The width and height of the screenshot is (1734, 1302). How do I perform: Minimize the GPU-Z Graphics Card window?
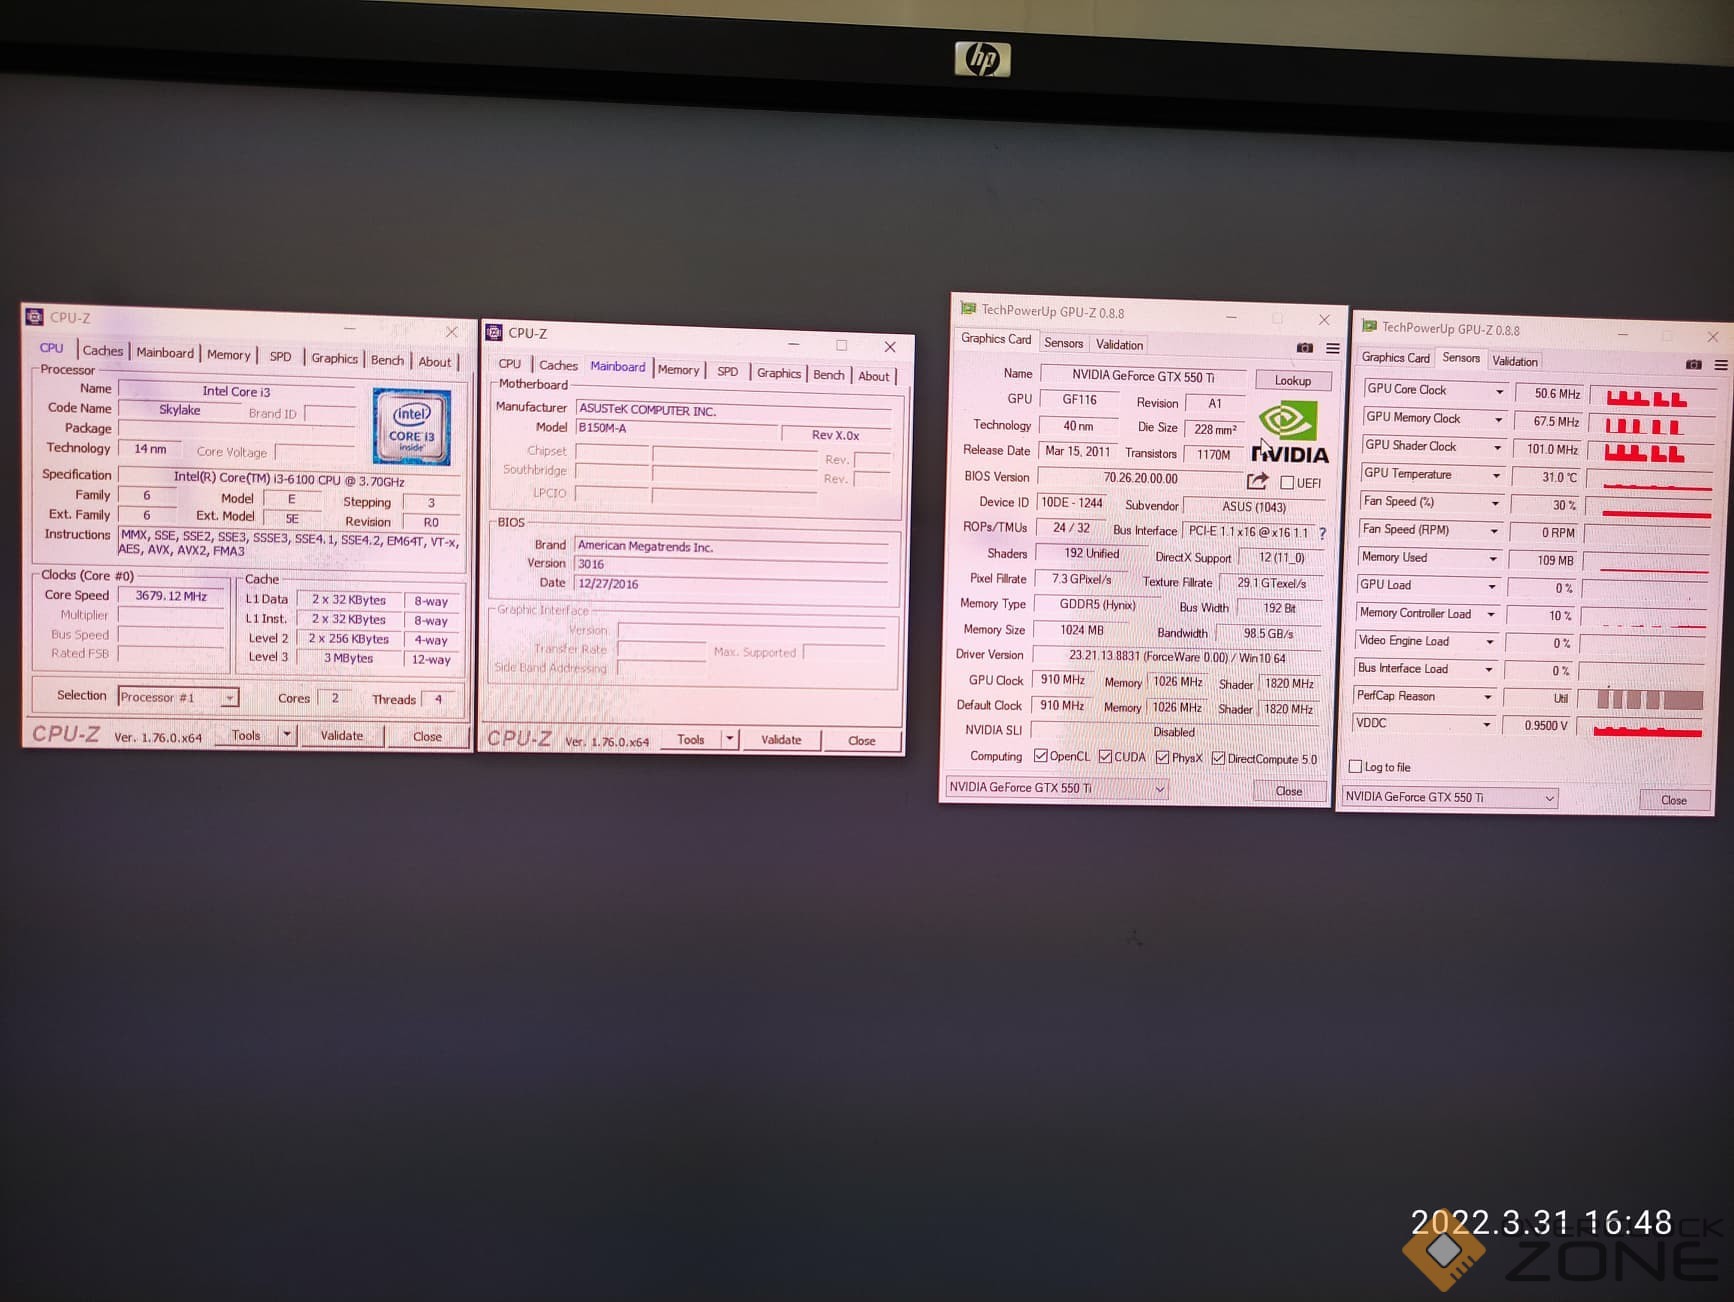1231,317
